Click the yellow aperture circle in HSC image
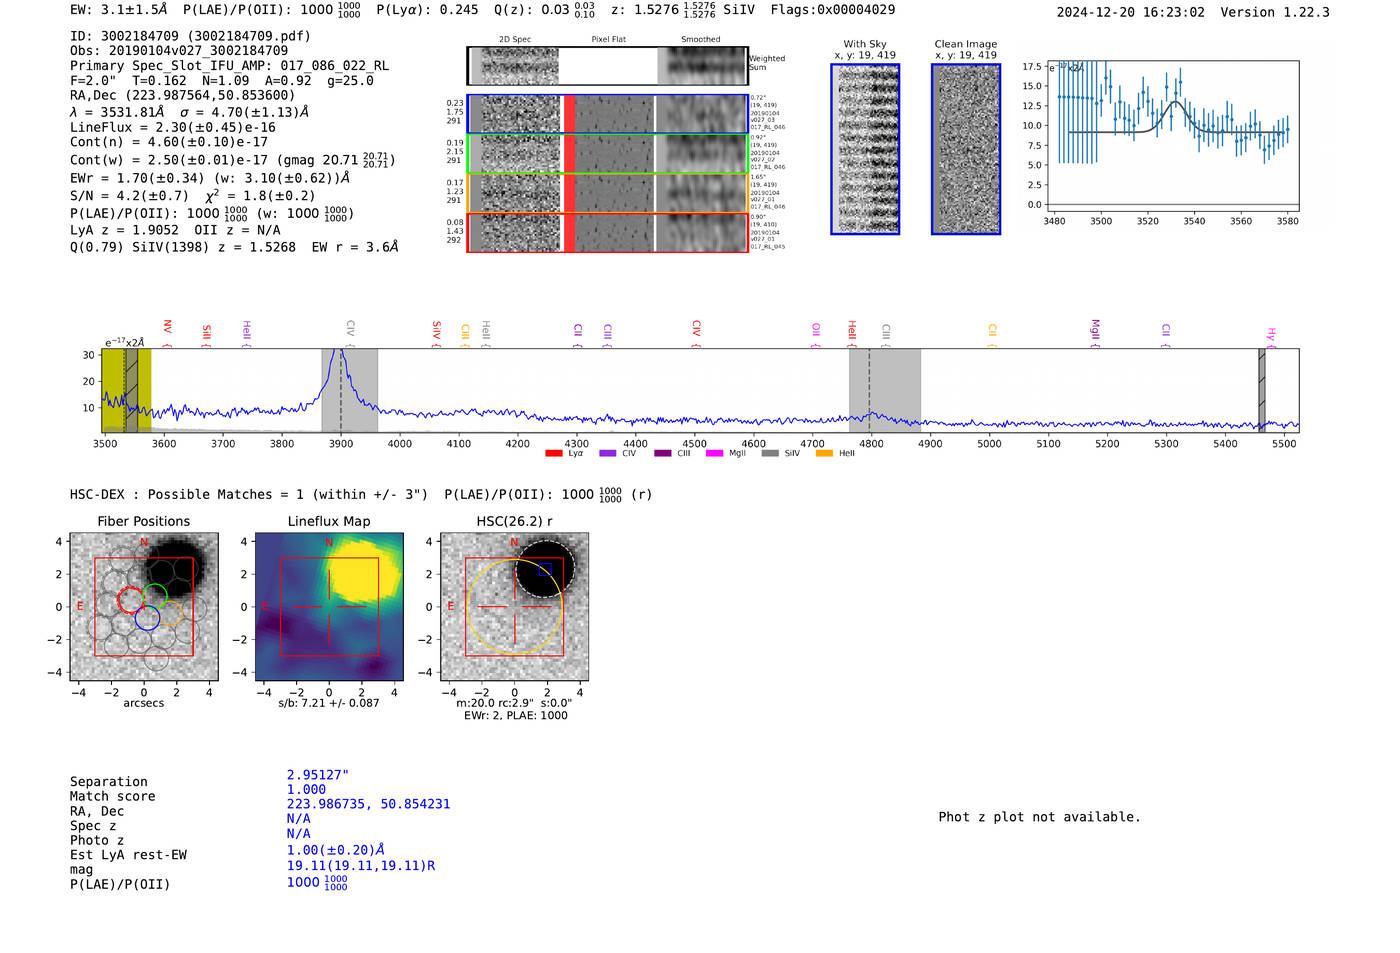 (x=515, y=607)
